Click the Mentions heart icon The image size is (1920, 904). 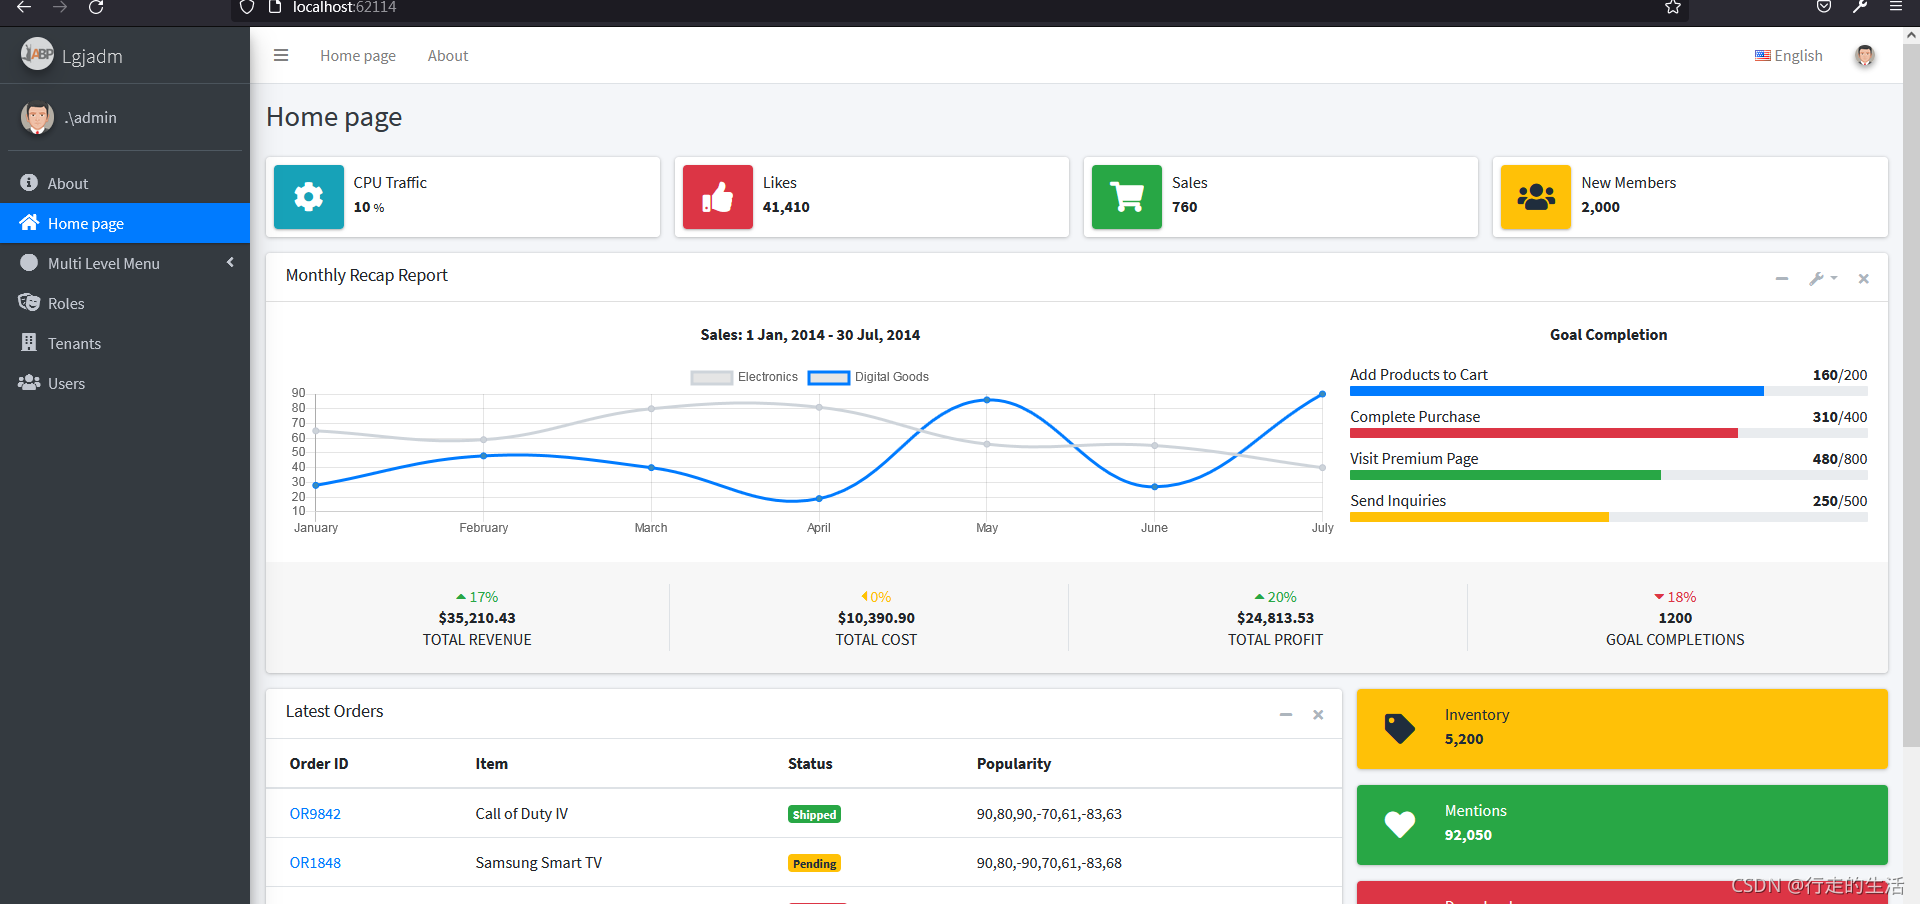pos(1399,824)
